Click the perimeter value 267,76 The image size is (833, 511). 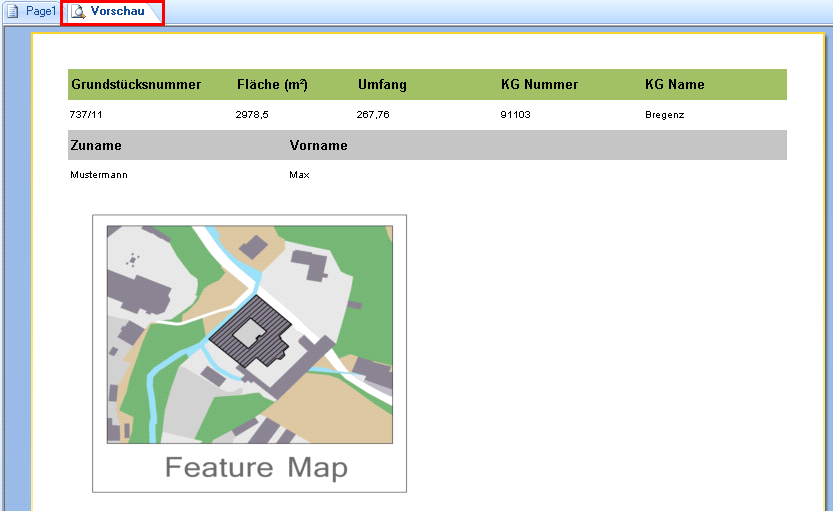click(373, 115)
